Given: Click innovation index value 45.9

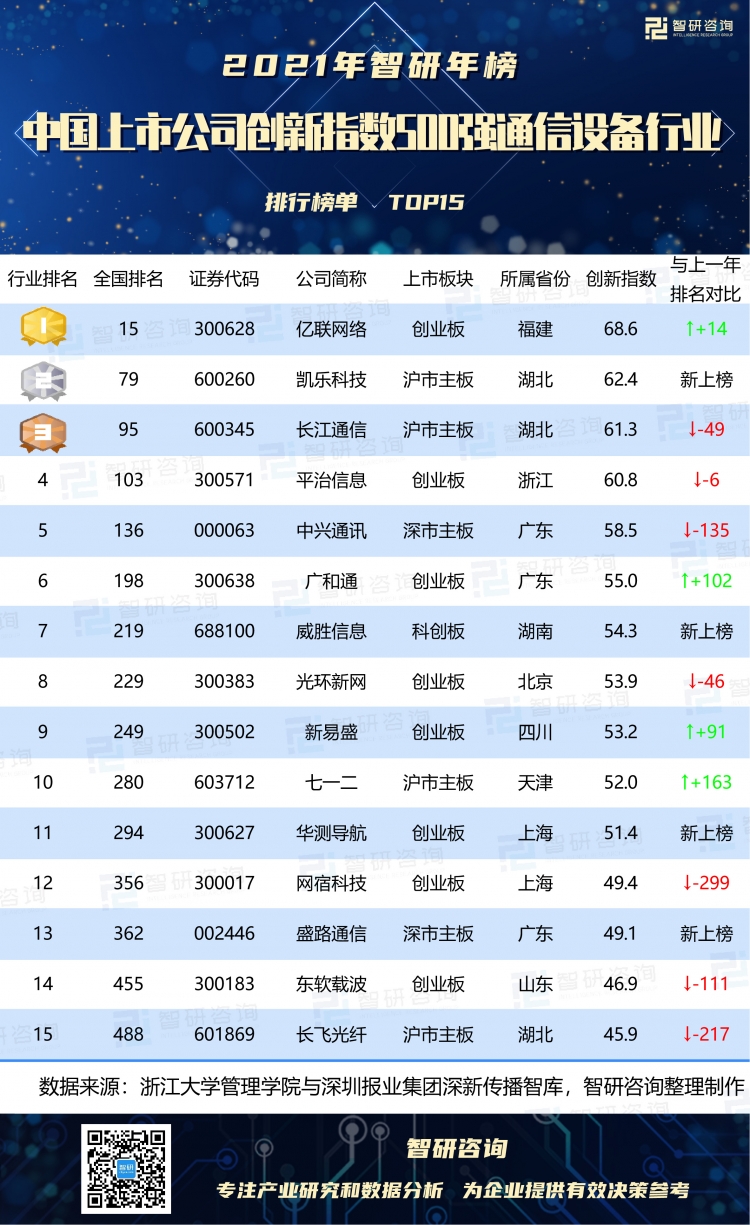Looking at the screenshot, I should pyautogui.click(x=621, y=1034).
